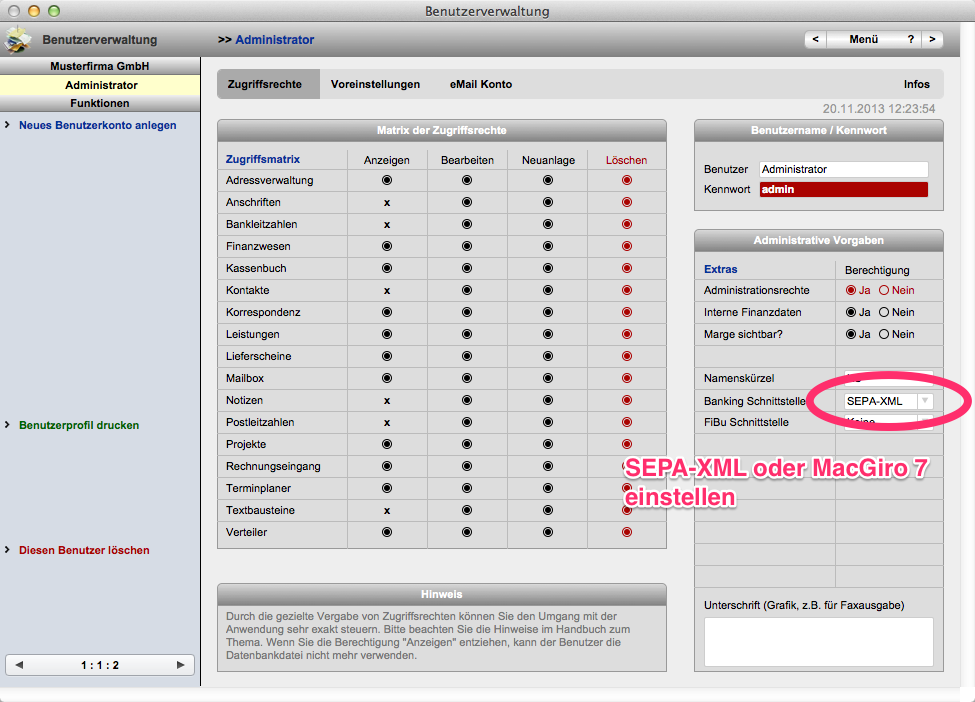Go to previous record with the top-right back arrow
This screenshot has width=975, height=702.
pos(816,40)
